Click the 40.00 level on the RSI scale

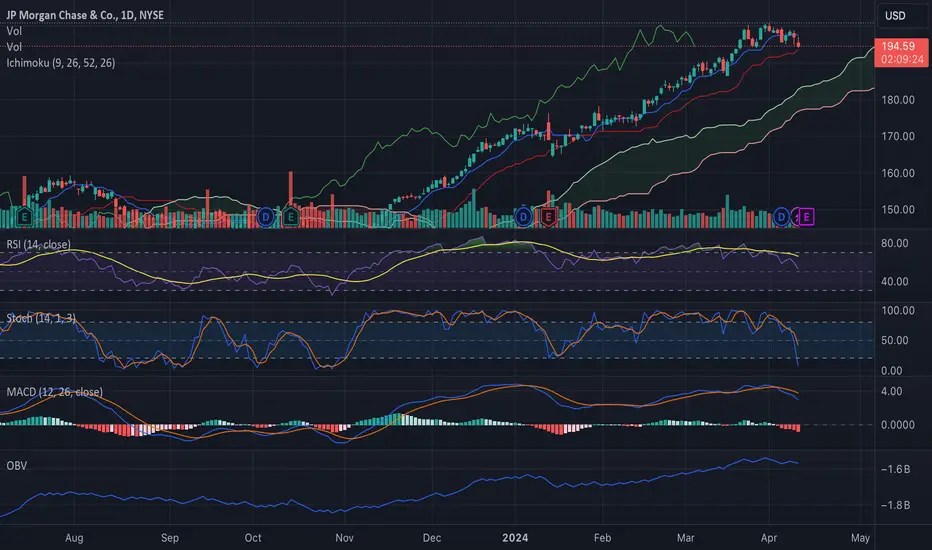[895, 281]
